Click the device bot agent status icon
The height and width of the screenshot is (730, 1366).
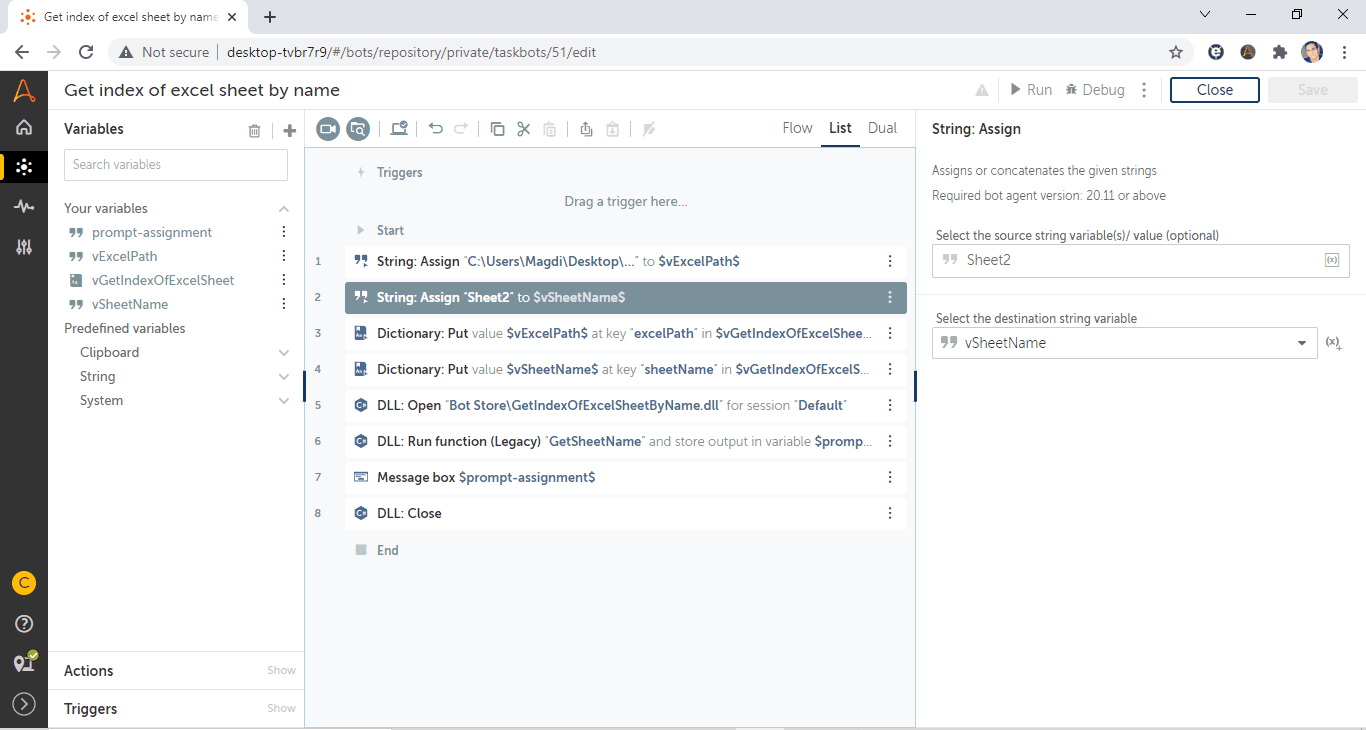[x=24, y=663]
